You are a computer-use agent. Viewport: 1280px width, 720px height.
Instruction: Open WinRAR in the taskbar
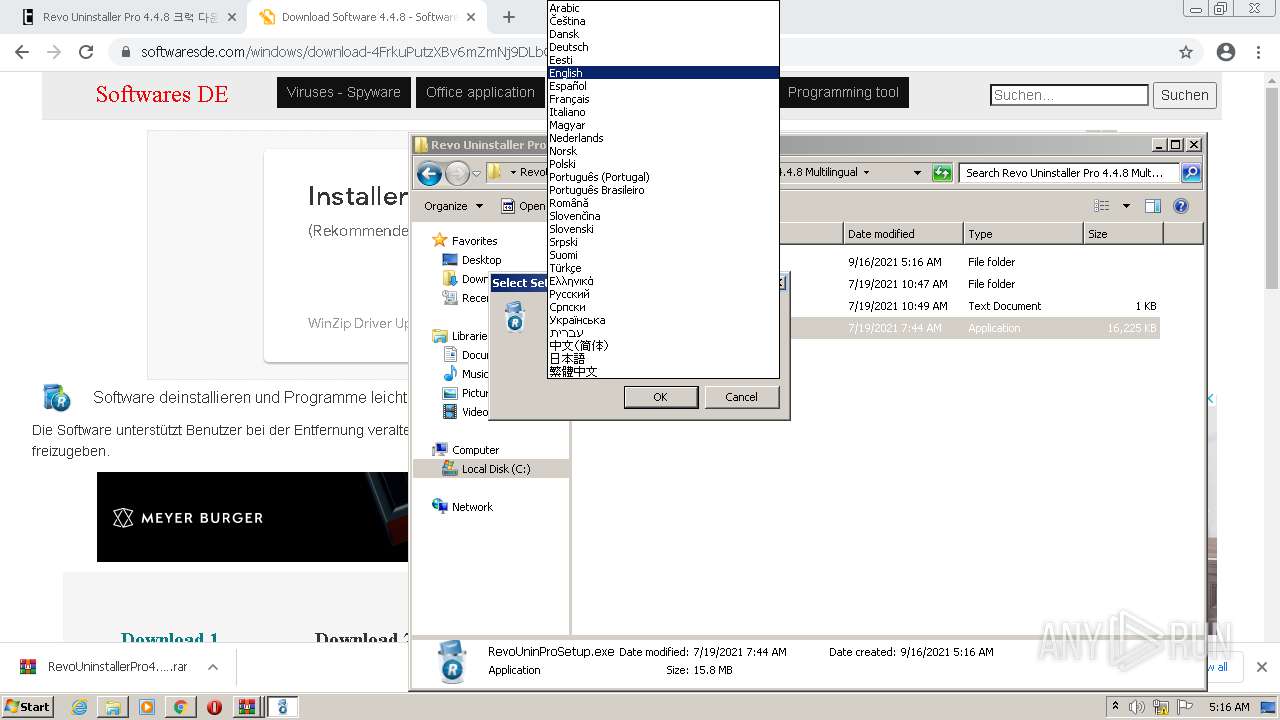(x=246, y=707)
